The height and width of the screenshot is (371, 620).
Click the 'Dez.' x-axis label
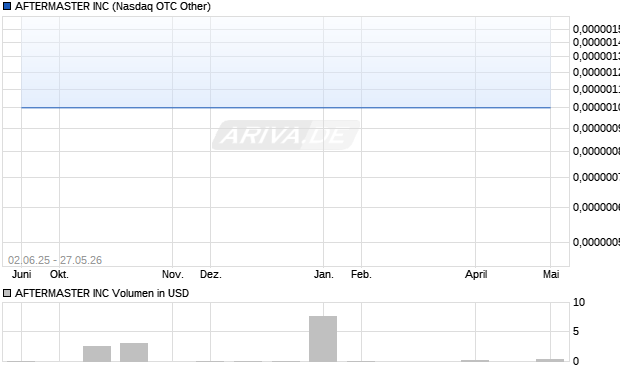[x=211, y=274]
